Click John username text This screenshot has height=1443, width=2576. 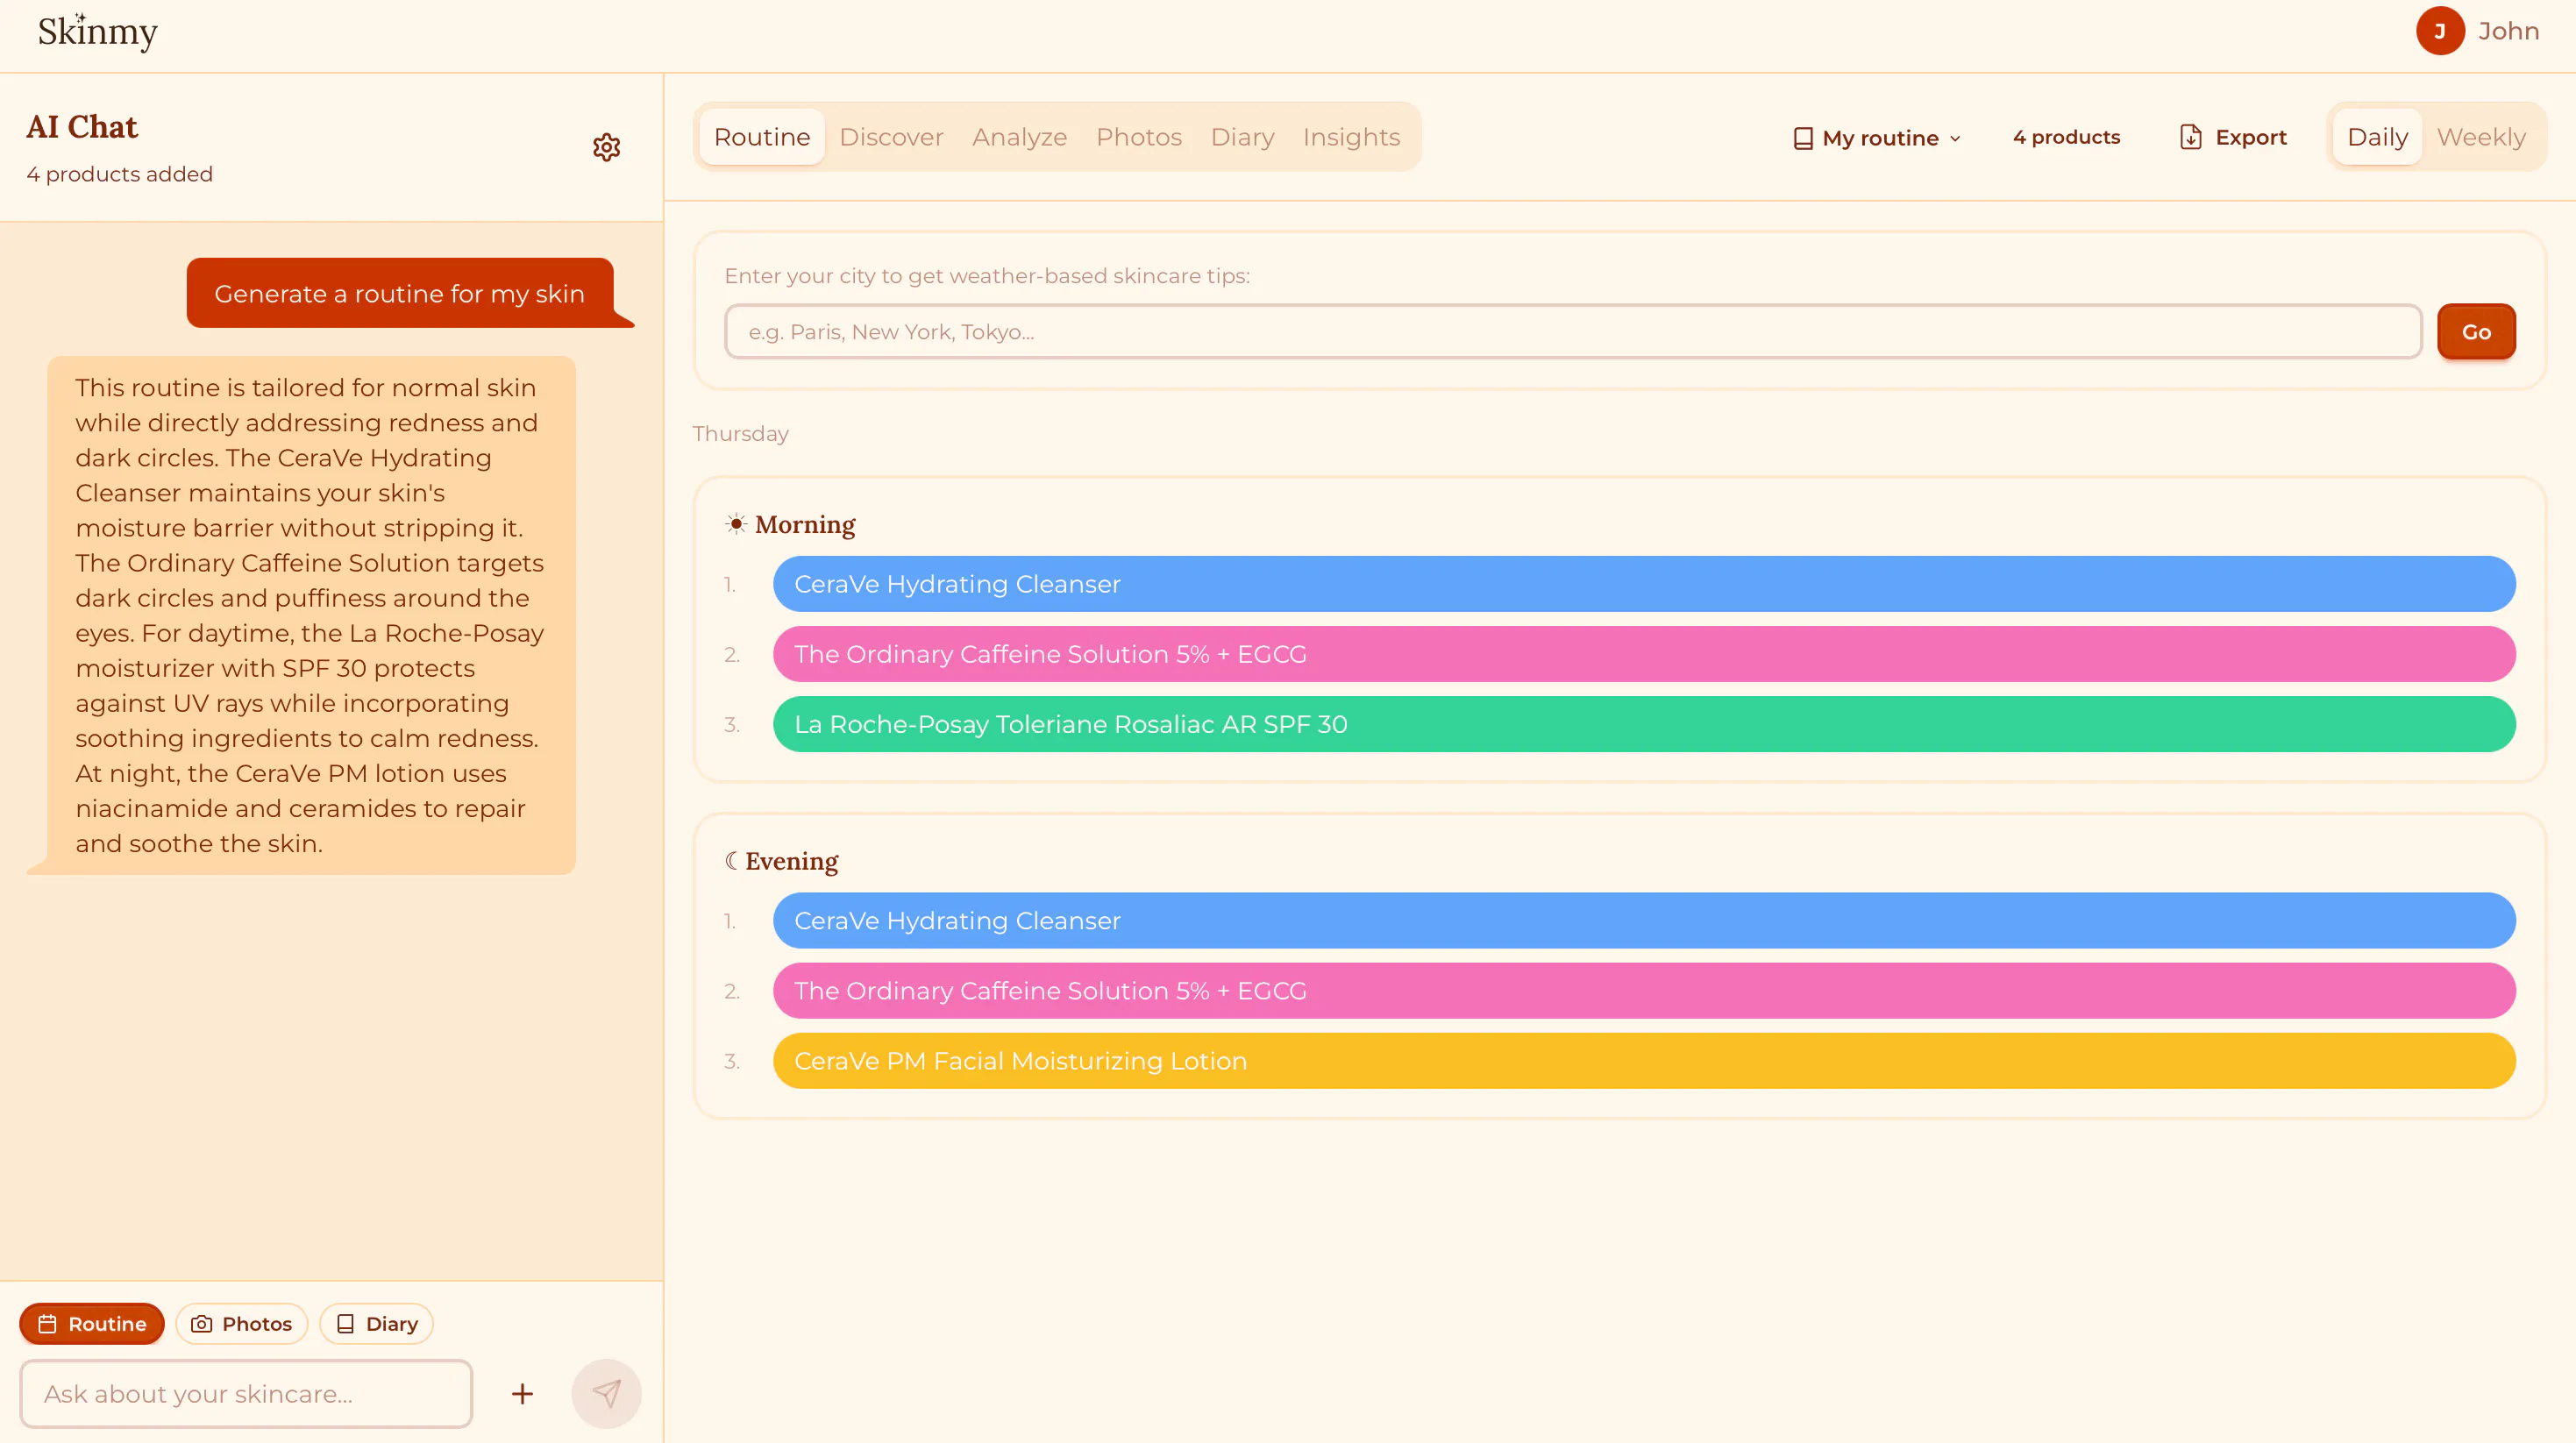2508,31
